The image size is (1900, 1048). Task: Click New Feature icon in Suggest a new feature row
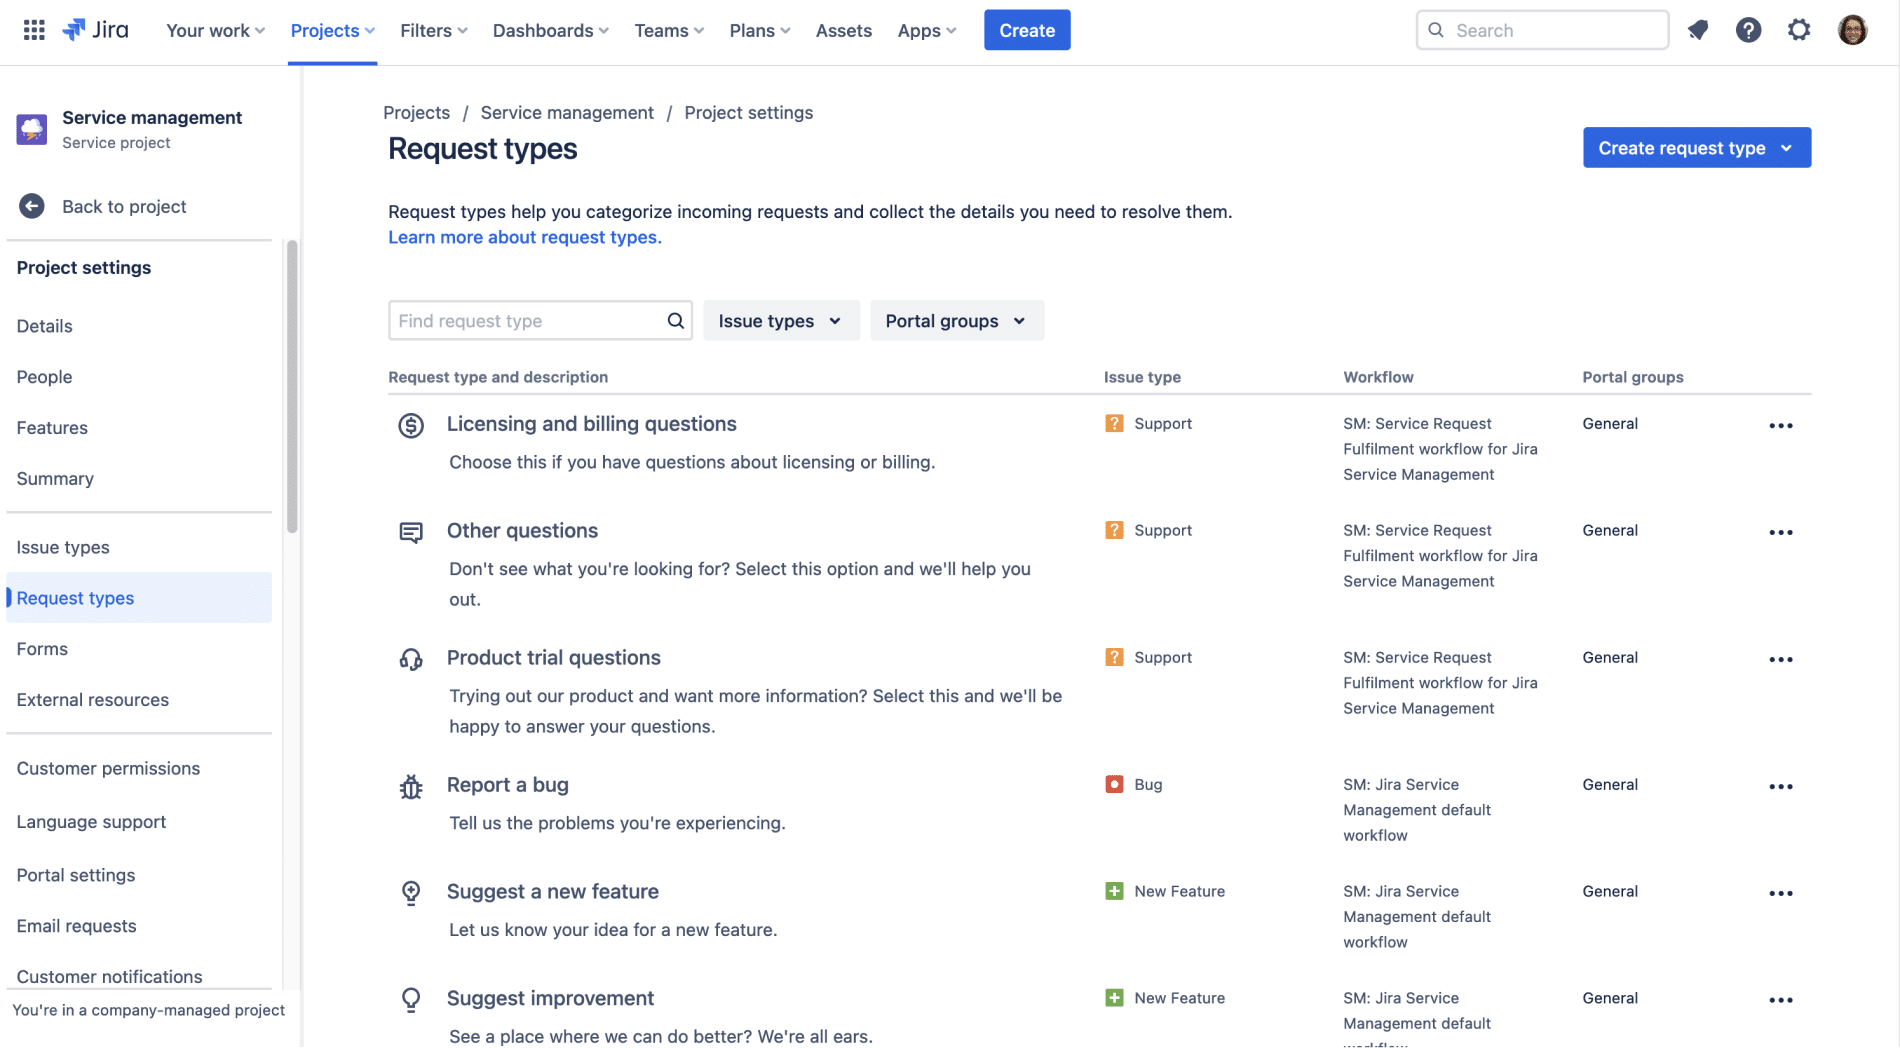point(1114,891)
